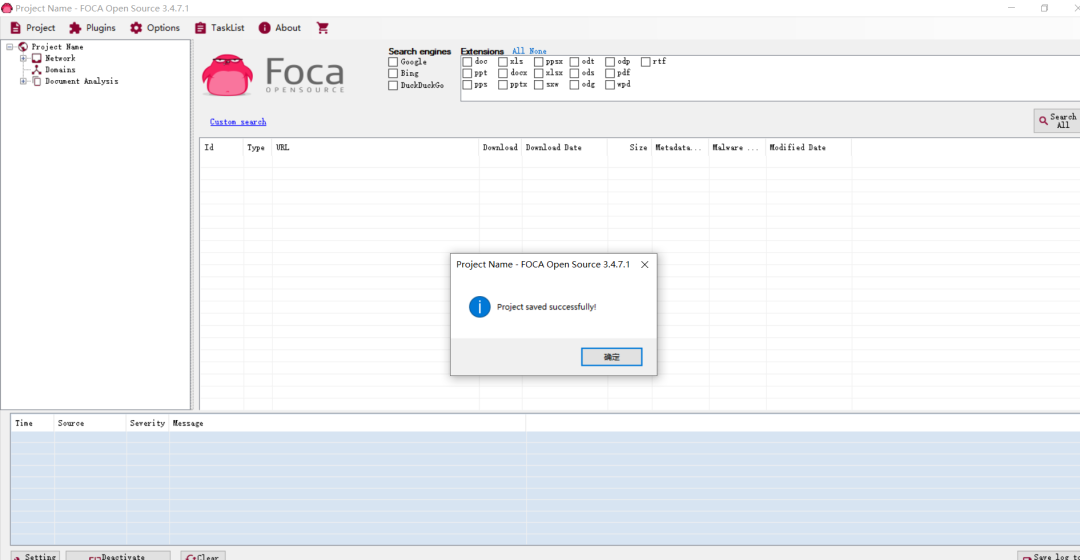Select the Project Name root item
The height and width of the screenshot is (560, 1080).
pyautogui.click(x=57, y=47)
